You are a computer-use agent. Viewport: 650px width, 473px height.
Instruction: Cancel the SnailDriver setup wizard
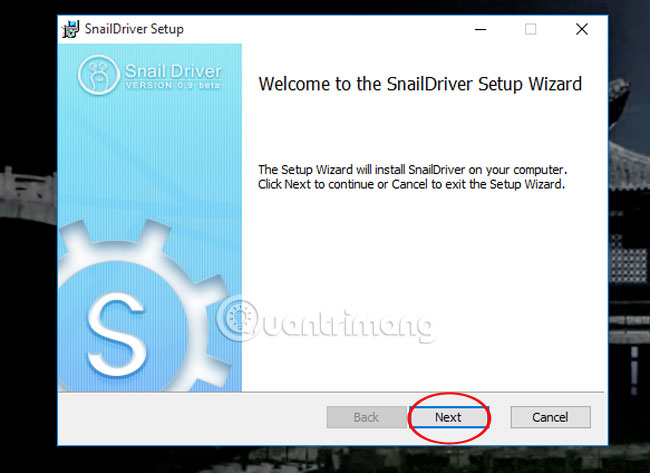coord(551,417)
